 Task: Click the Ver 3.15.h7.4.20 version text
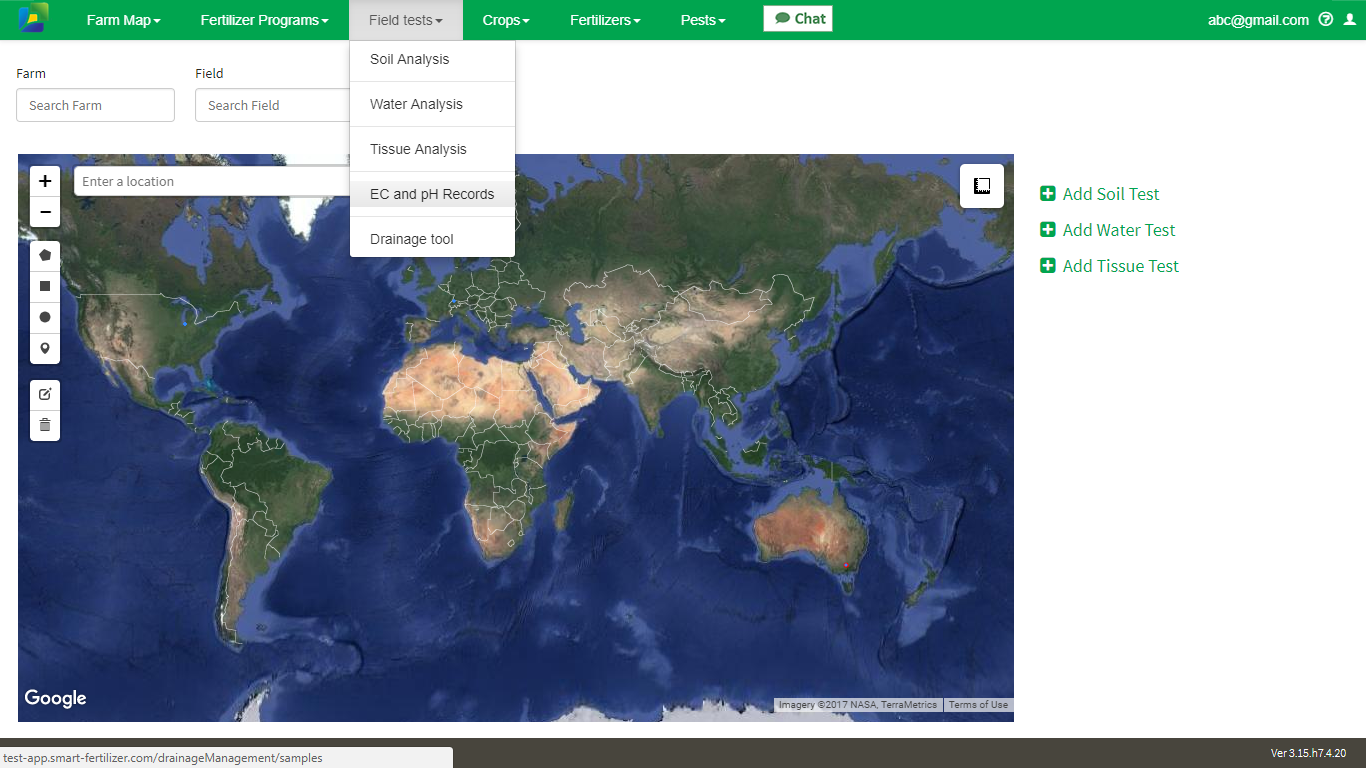[x=1308, y=753]
